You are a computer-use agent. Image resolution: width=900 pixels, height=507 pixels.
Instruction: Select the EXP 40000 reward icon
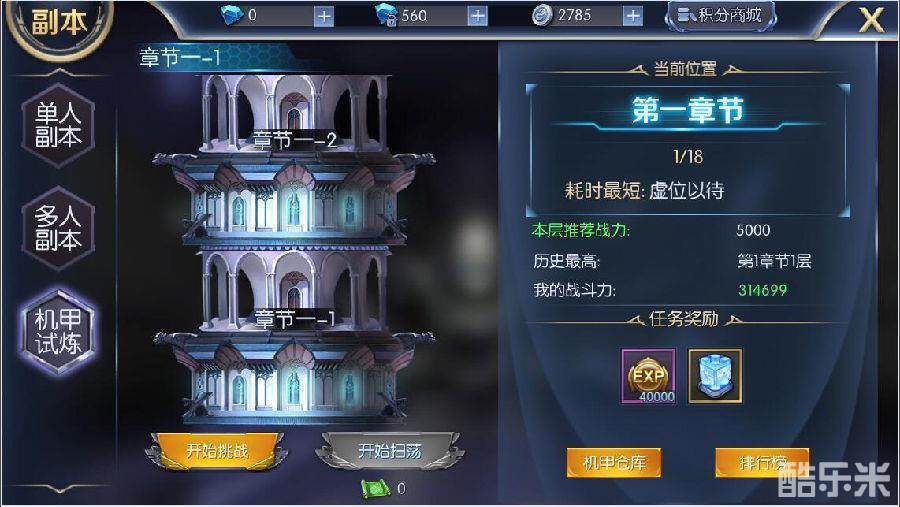[x=649, y=376]
